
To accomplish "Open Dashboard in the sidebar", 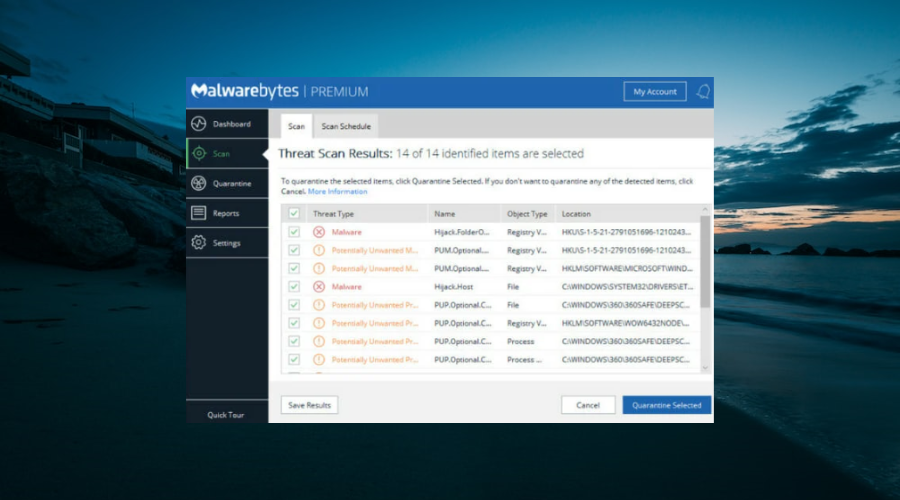I will click(x=227, y=123).
